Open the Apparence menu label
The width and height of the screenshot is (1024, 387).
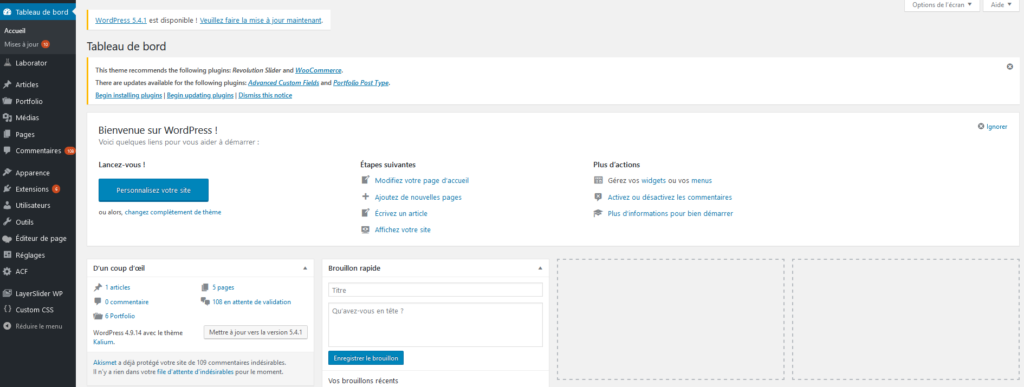[x=33, y=173]
